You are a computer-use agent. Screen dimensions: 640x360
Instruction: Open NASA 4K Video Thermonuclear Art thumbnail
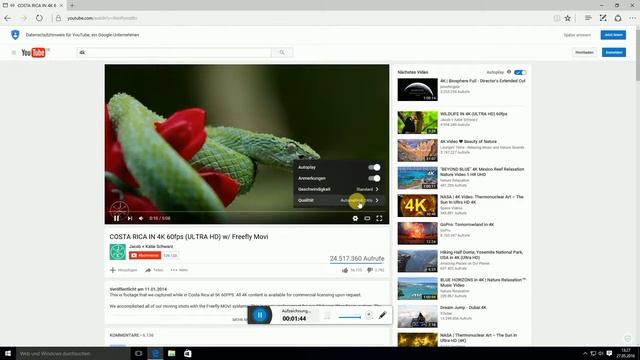tap(418, 205)
